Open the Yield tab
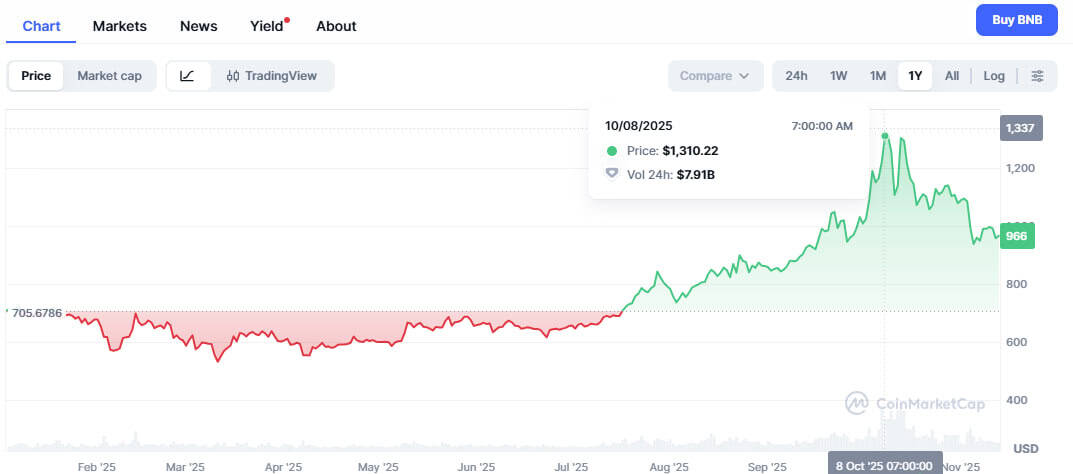This screenshot has width=1073, height=474. [267, 26]
